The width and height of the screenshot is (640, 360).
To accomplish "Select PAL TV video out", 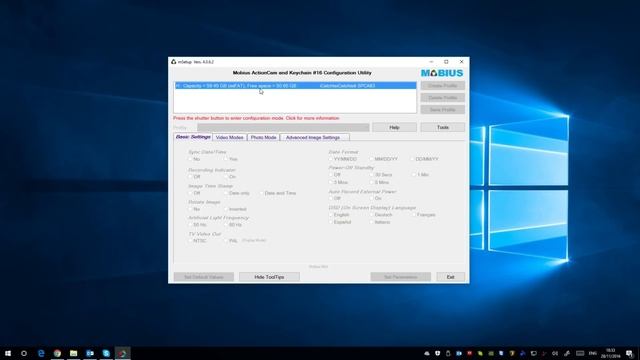I will point(231,241).
